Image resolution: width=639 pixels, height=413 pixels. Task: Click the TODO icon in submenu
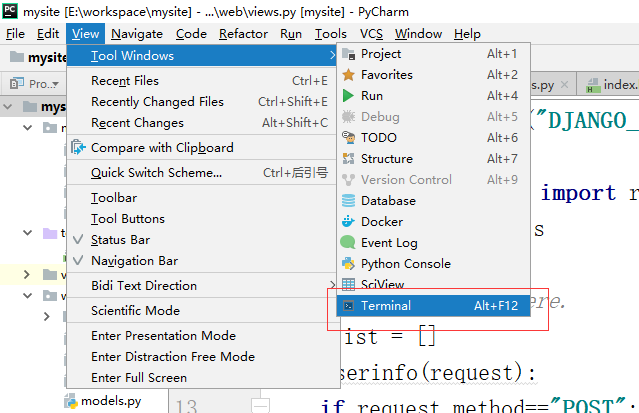point(348,138)
